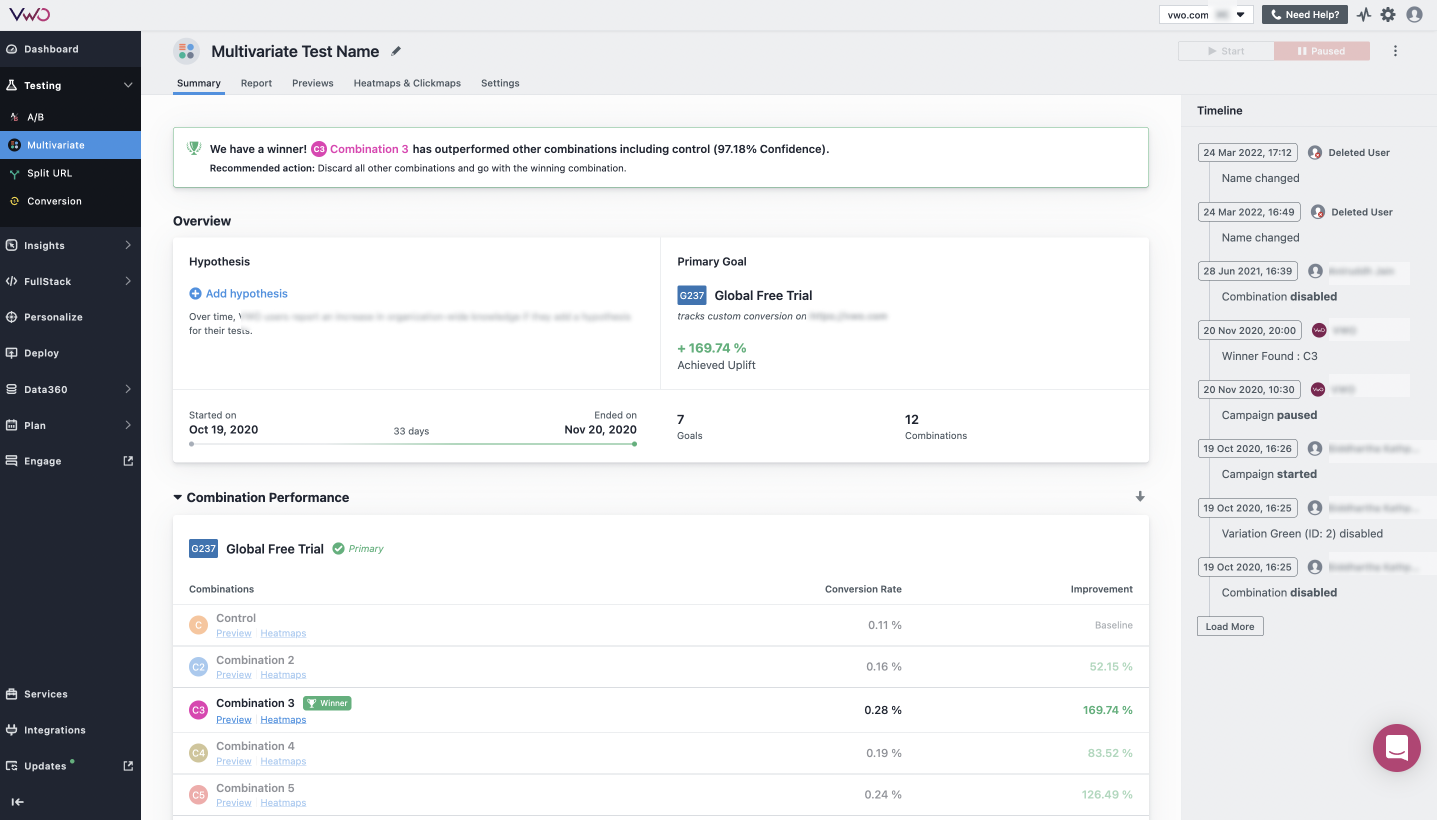Open the user profile avatar
Viewport: 1437px width, 820px height.
tap(1414, 15)
